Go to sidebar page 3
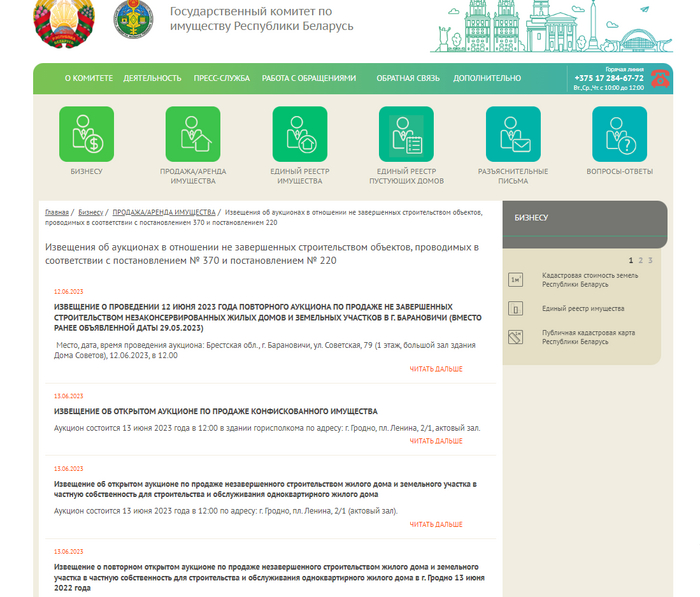This screenshot has width=700, height=597. tap(650, 260)
